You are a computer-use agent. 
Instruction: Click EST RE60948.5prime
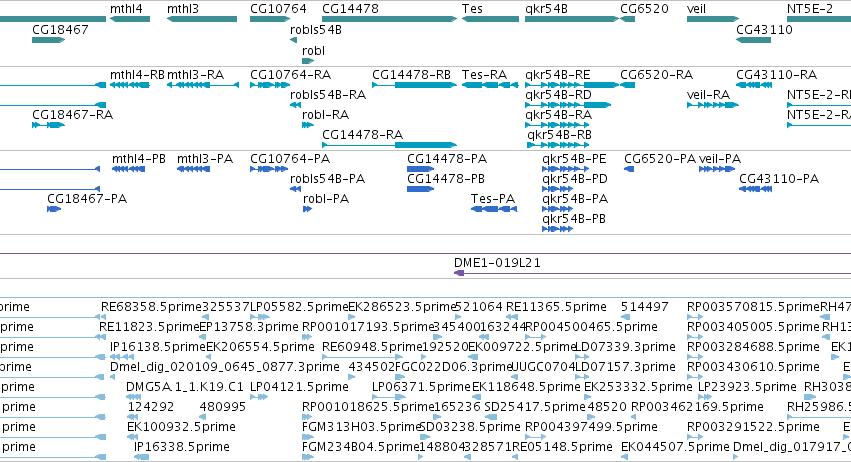(372, 347)
